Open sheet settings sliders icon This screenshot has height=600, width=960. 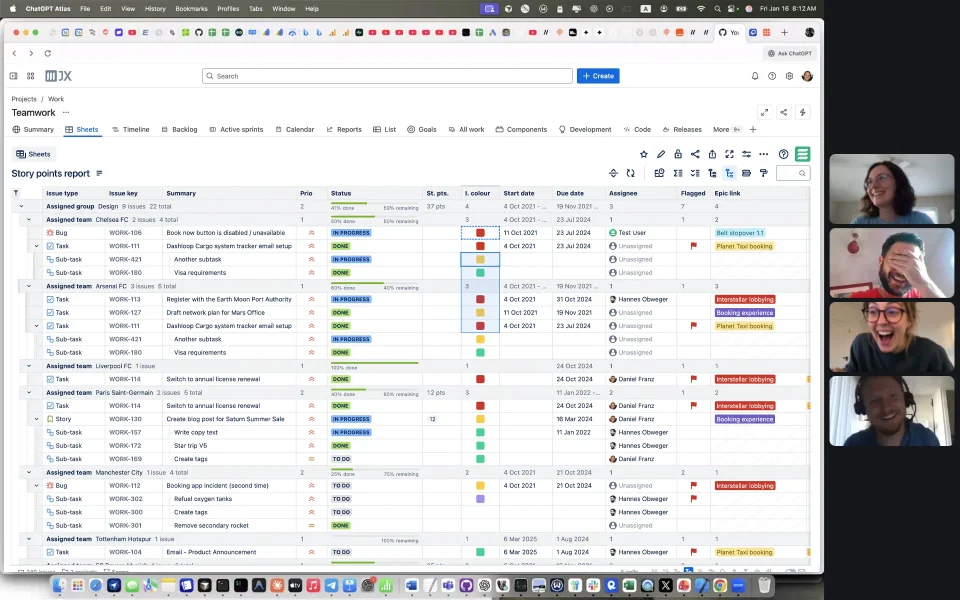click(x=746, y=154)
